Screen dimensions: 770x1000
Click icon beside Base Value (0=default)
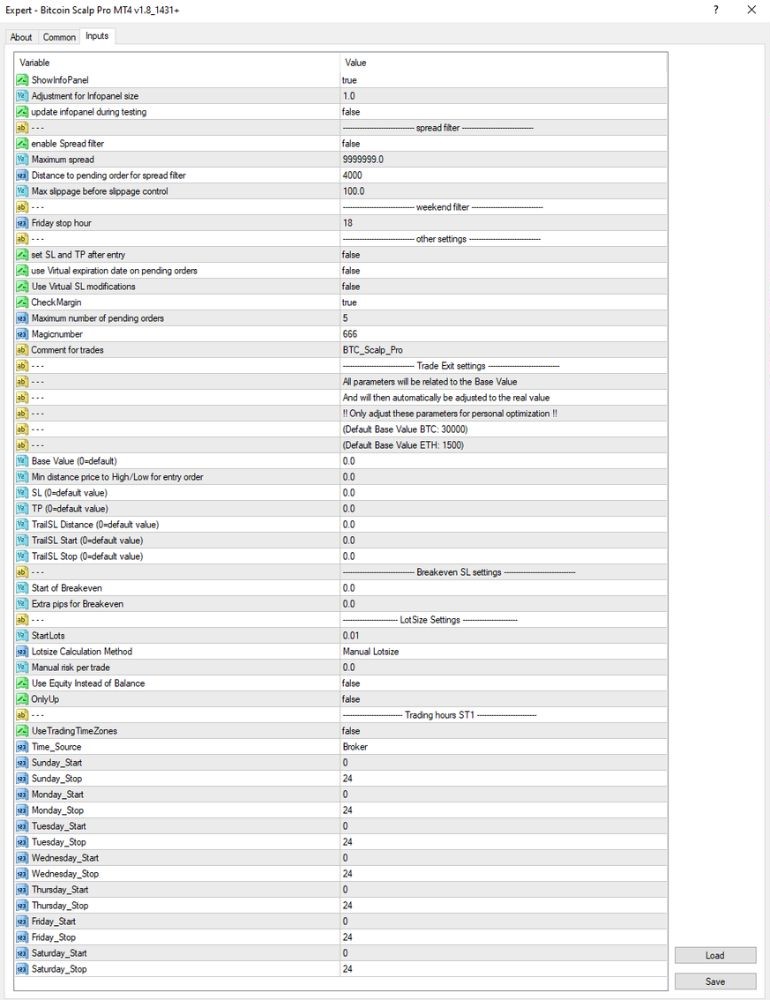tap(22, 461)
